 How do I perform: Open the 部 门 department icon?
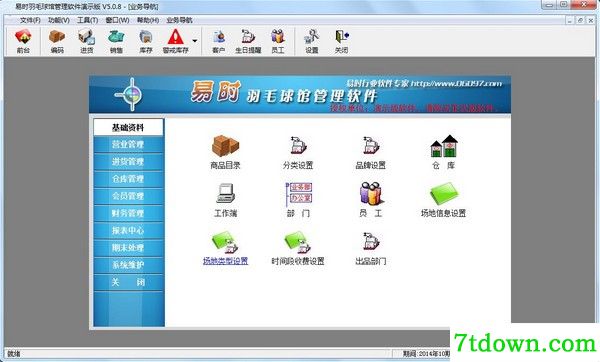[298, 194]
